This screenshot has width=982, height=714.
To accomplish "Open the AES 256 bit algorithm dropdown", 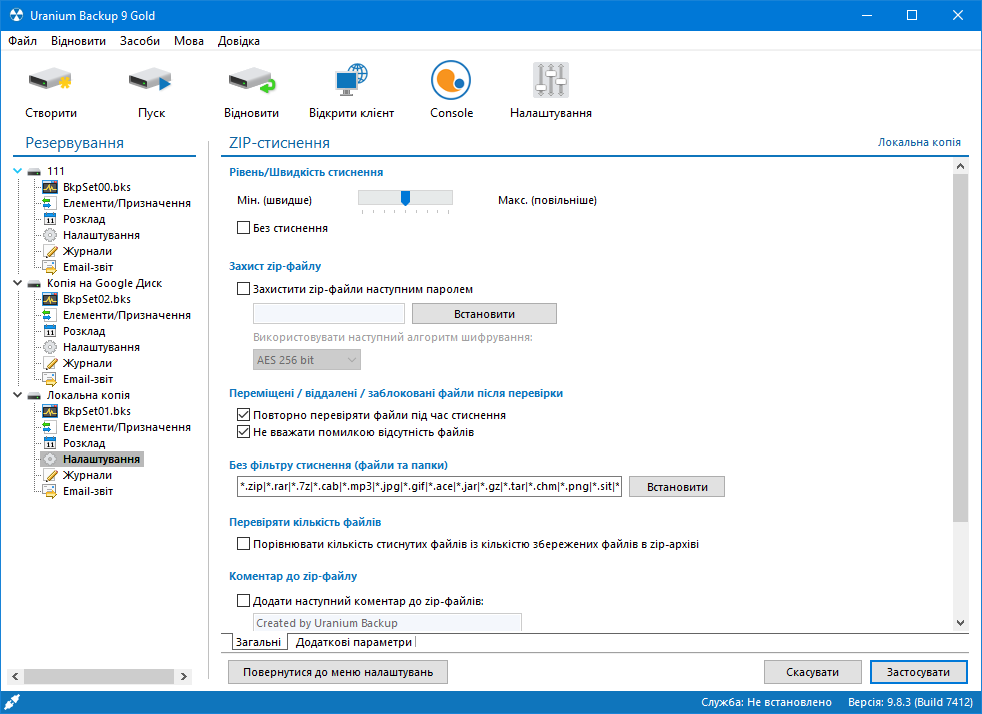I will 307,360.
